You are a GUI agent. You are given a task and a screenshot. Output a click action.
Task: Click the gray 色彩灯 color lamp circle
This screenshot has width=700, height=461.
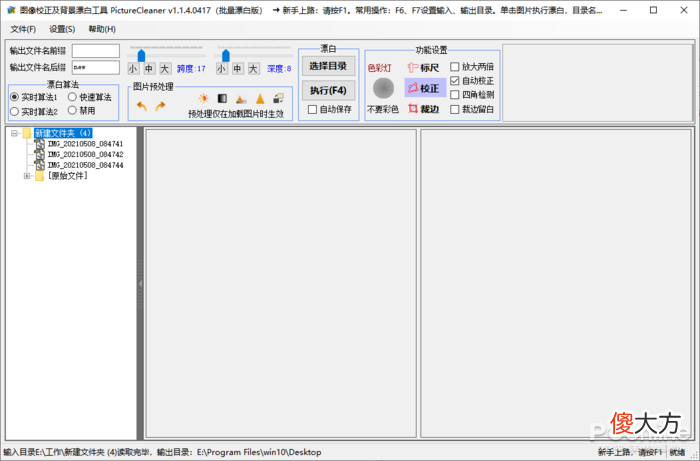(x=383, y=88)
